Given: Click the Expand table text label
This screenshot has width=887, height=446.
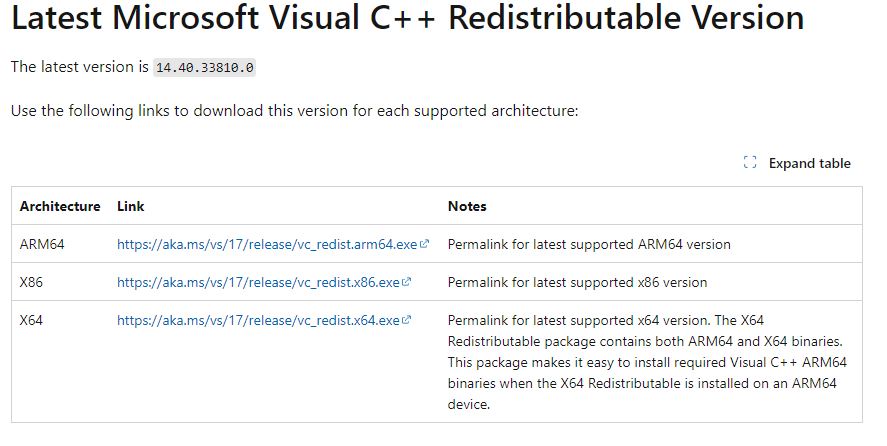Looking at the screenshot, I should pos(810,164).
